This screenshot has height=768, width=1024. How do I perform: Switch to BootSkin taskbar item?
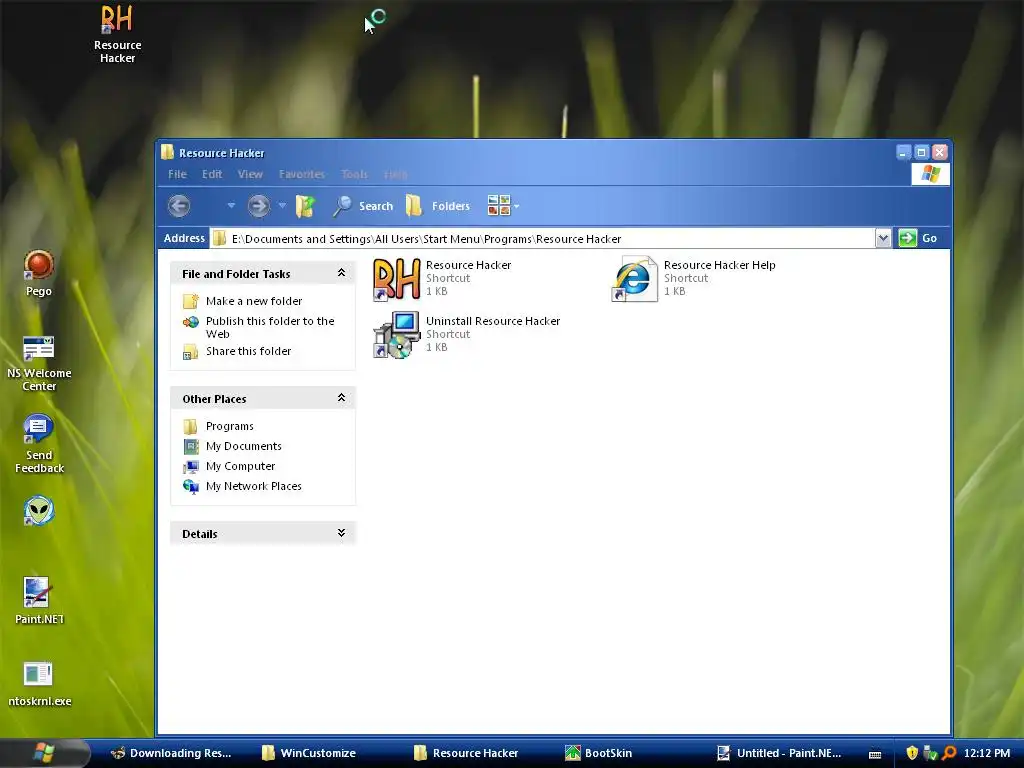[x=599, y=753]
